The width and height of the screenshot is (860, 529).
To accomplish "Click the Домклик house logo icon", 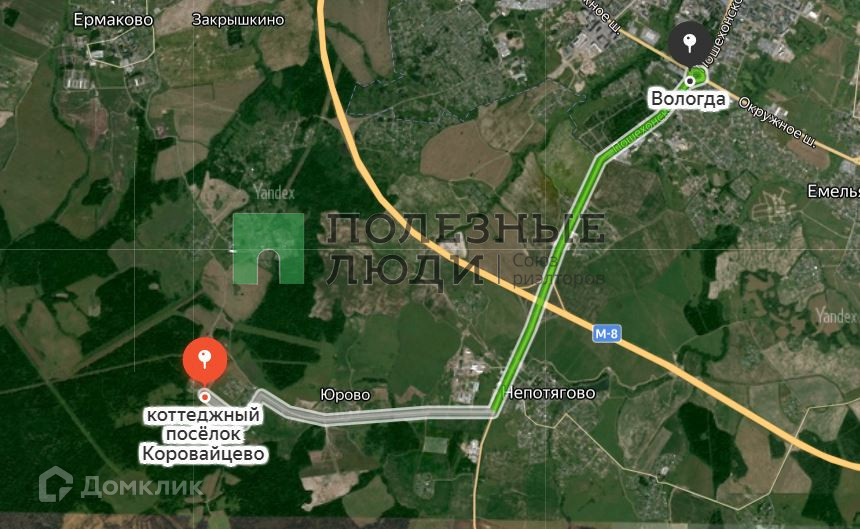I will tap(55, 484).
